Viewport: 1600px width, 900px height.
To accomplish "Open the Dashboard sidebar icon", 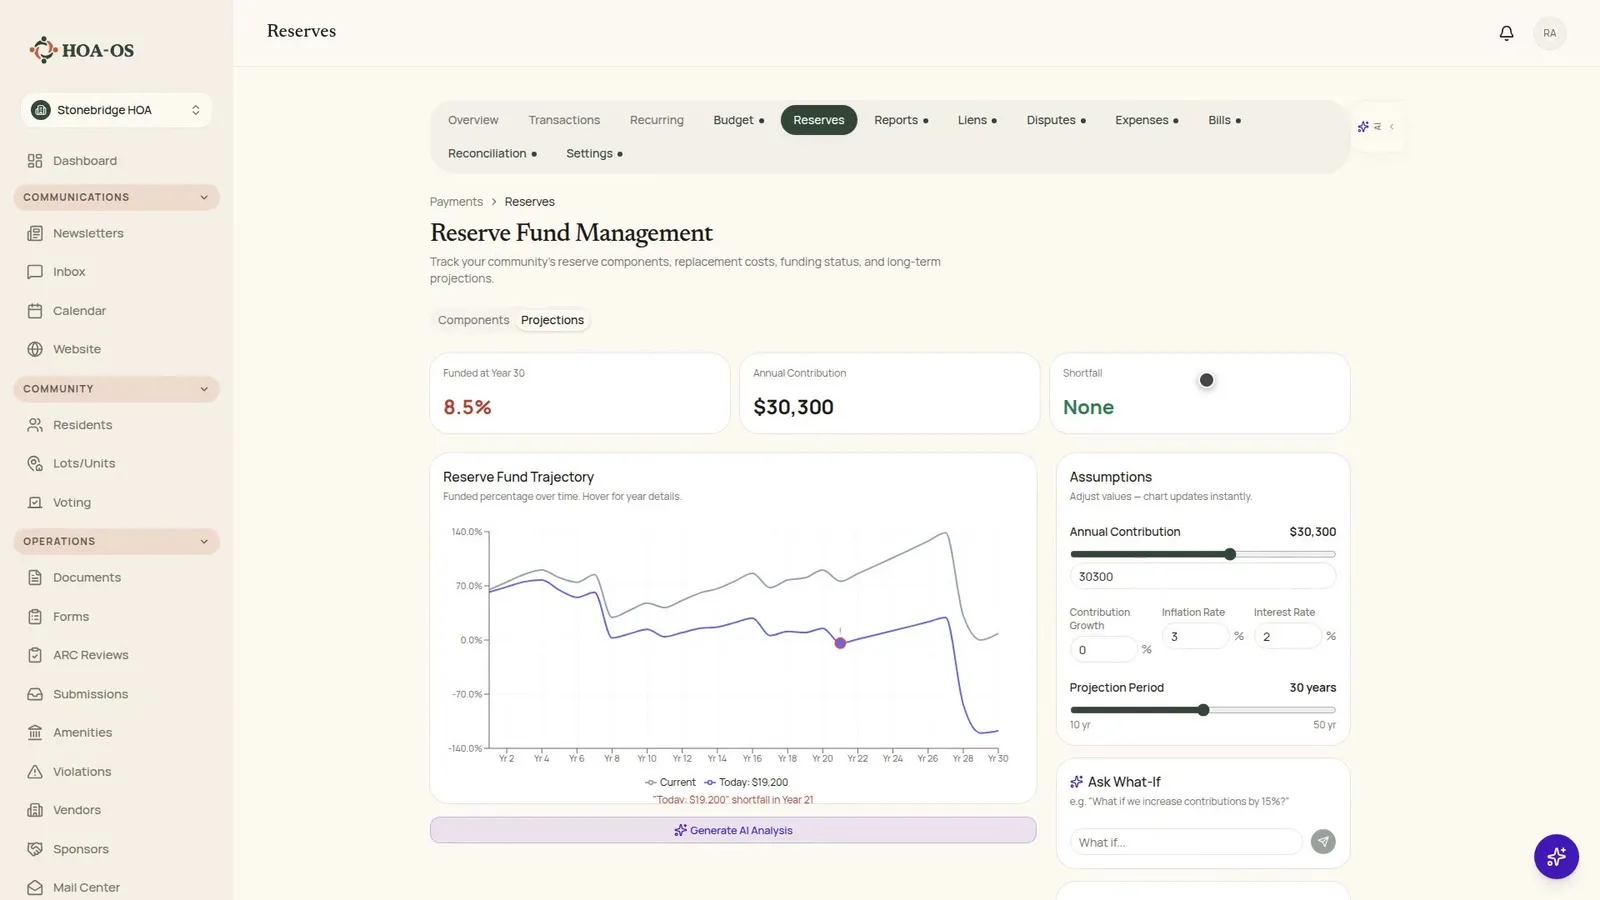I will 35,161.
